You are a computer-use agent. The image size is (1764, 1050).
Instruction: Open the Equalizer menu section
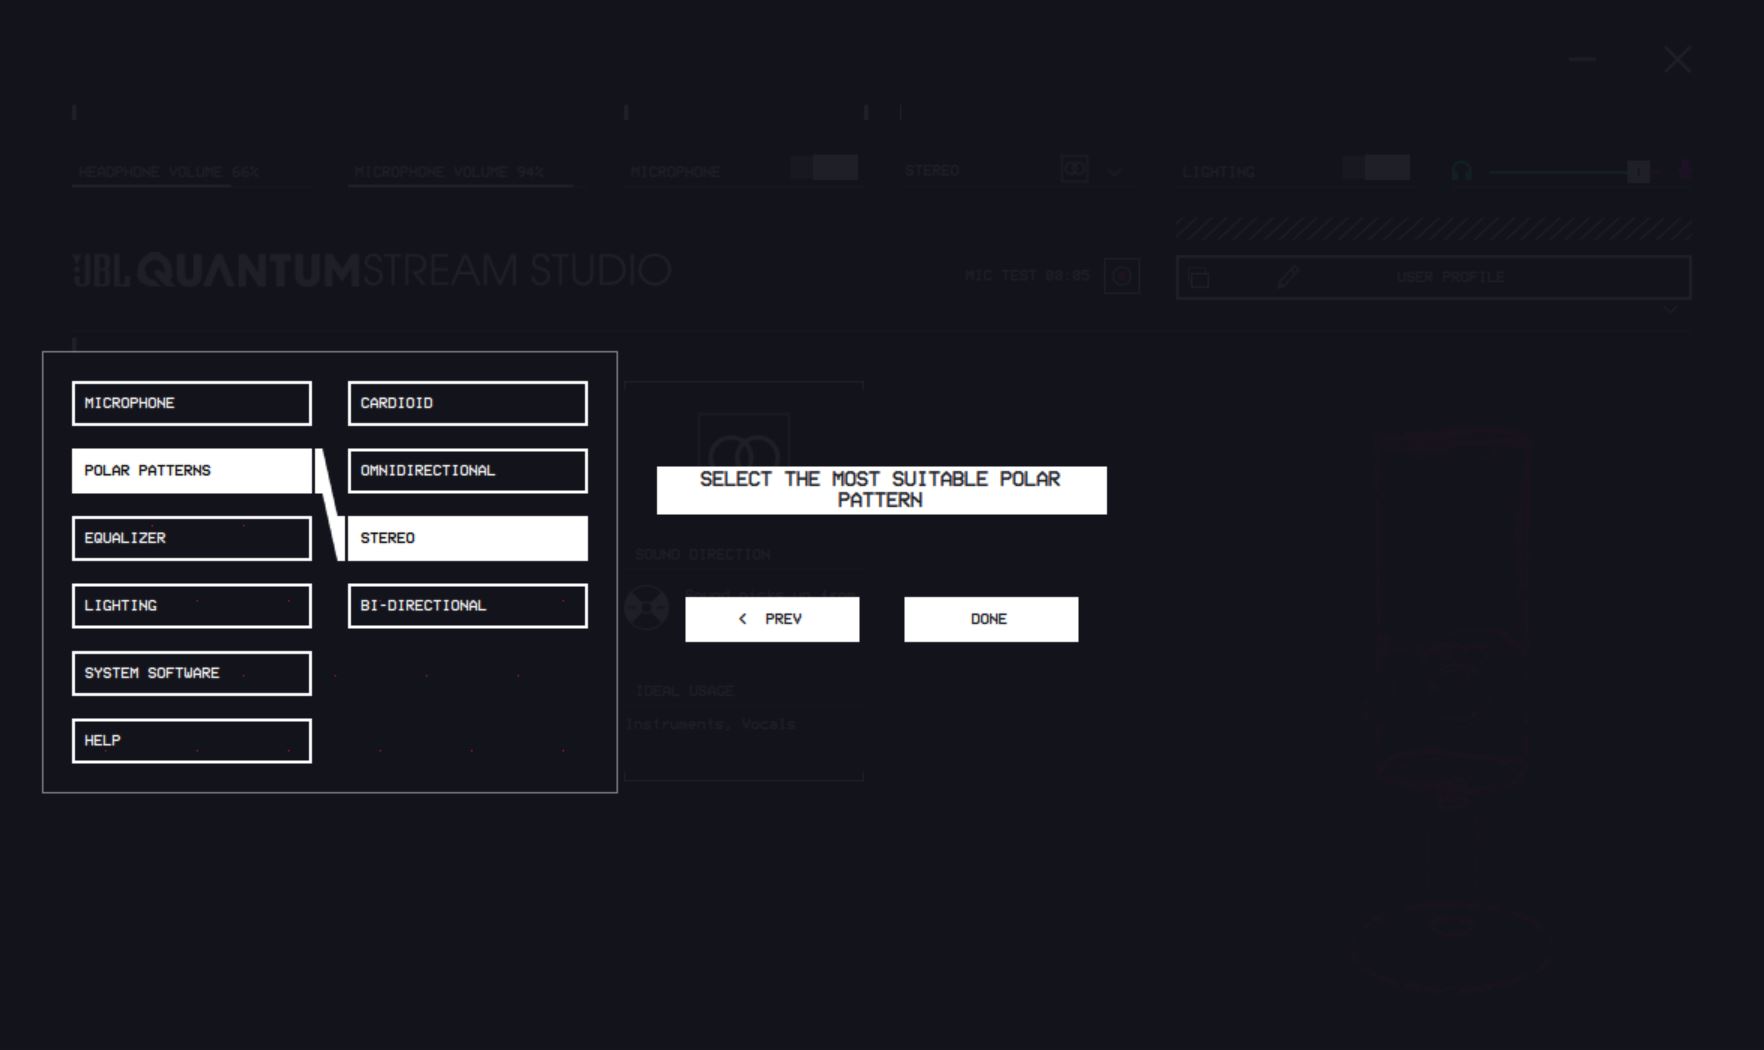[191, 538]
